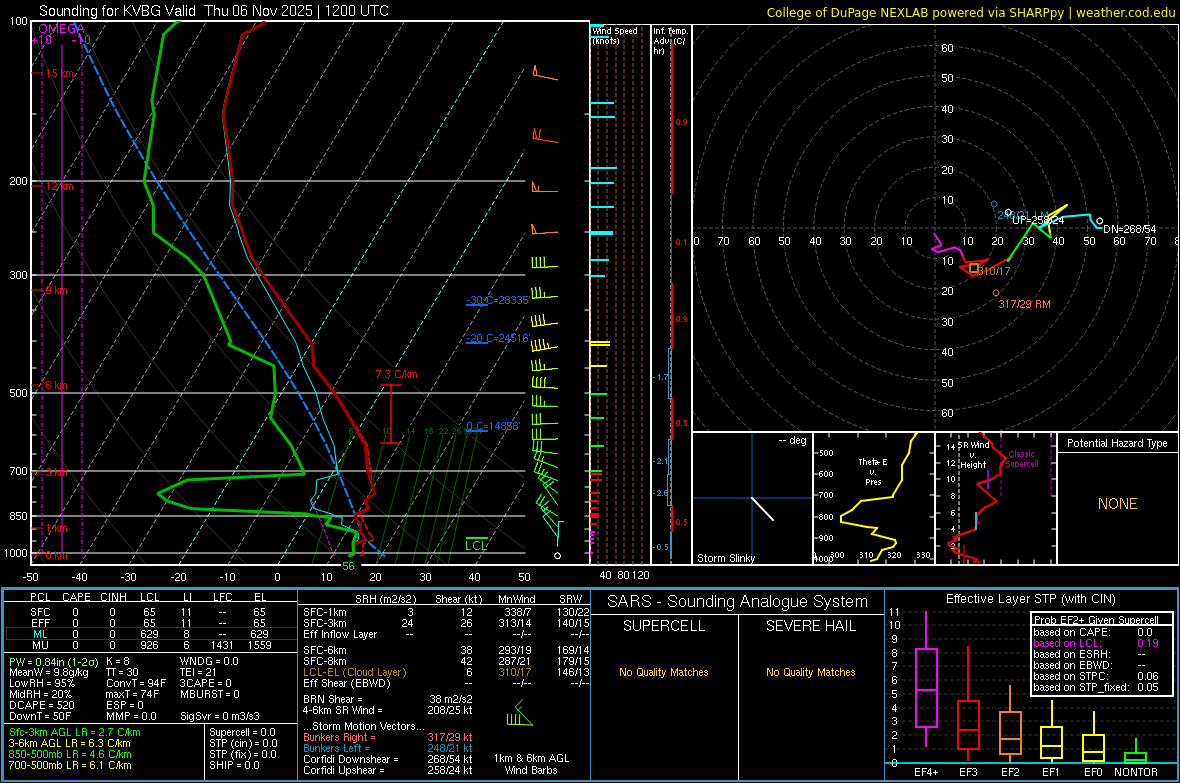The width and height of the screenshot is (1180, 783).
Task: Click the weather.cod.edu NEXLAB credit text
Action: tap(970, 12)
